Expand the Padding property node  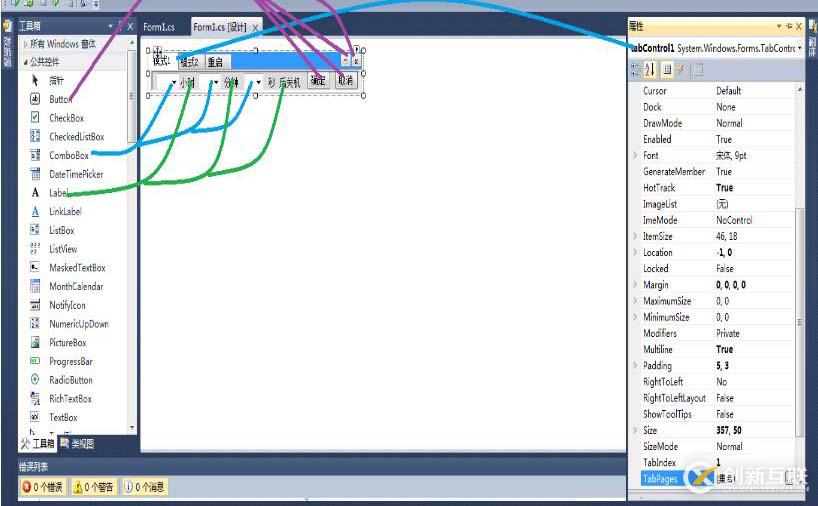tap(635, 366)
